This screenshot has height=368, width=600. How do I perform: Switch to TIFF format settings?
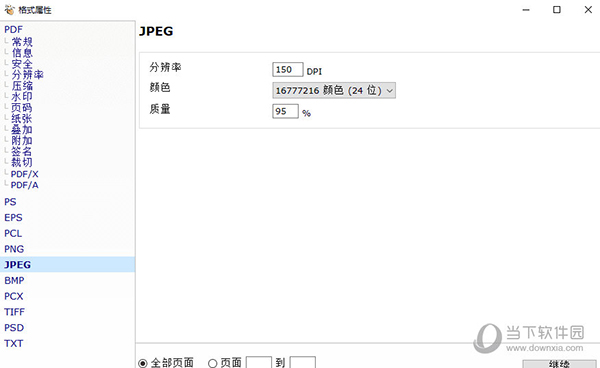[14, 312]
